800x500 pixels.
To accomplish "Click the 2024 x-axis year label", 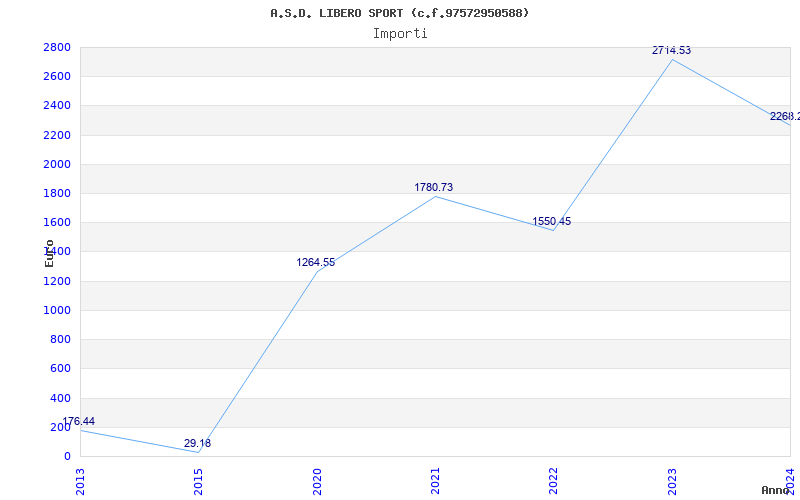I will pos(790,482).
